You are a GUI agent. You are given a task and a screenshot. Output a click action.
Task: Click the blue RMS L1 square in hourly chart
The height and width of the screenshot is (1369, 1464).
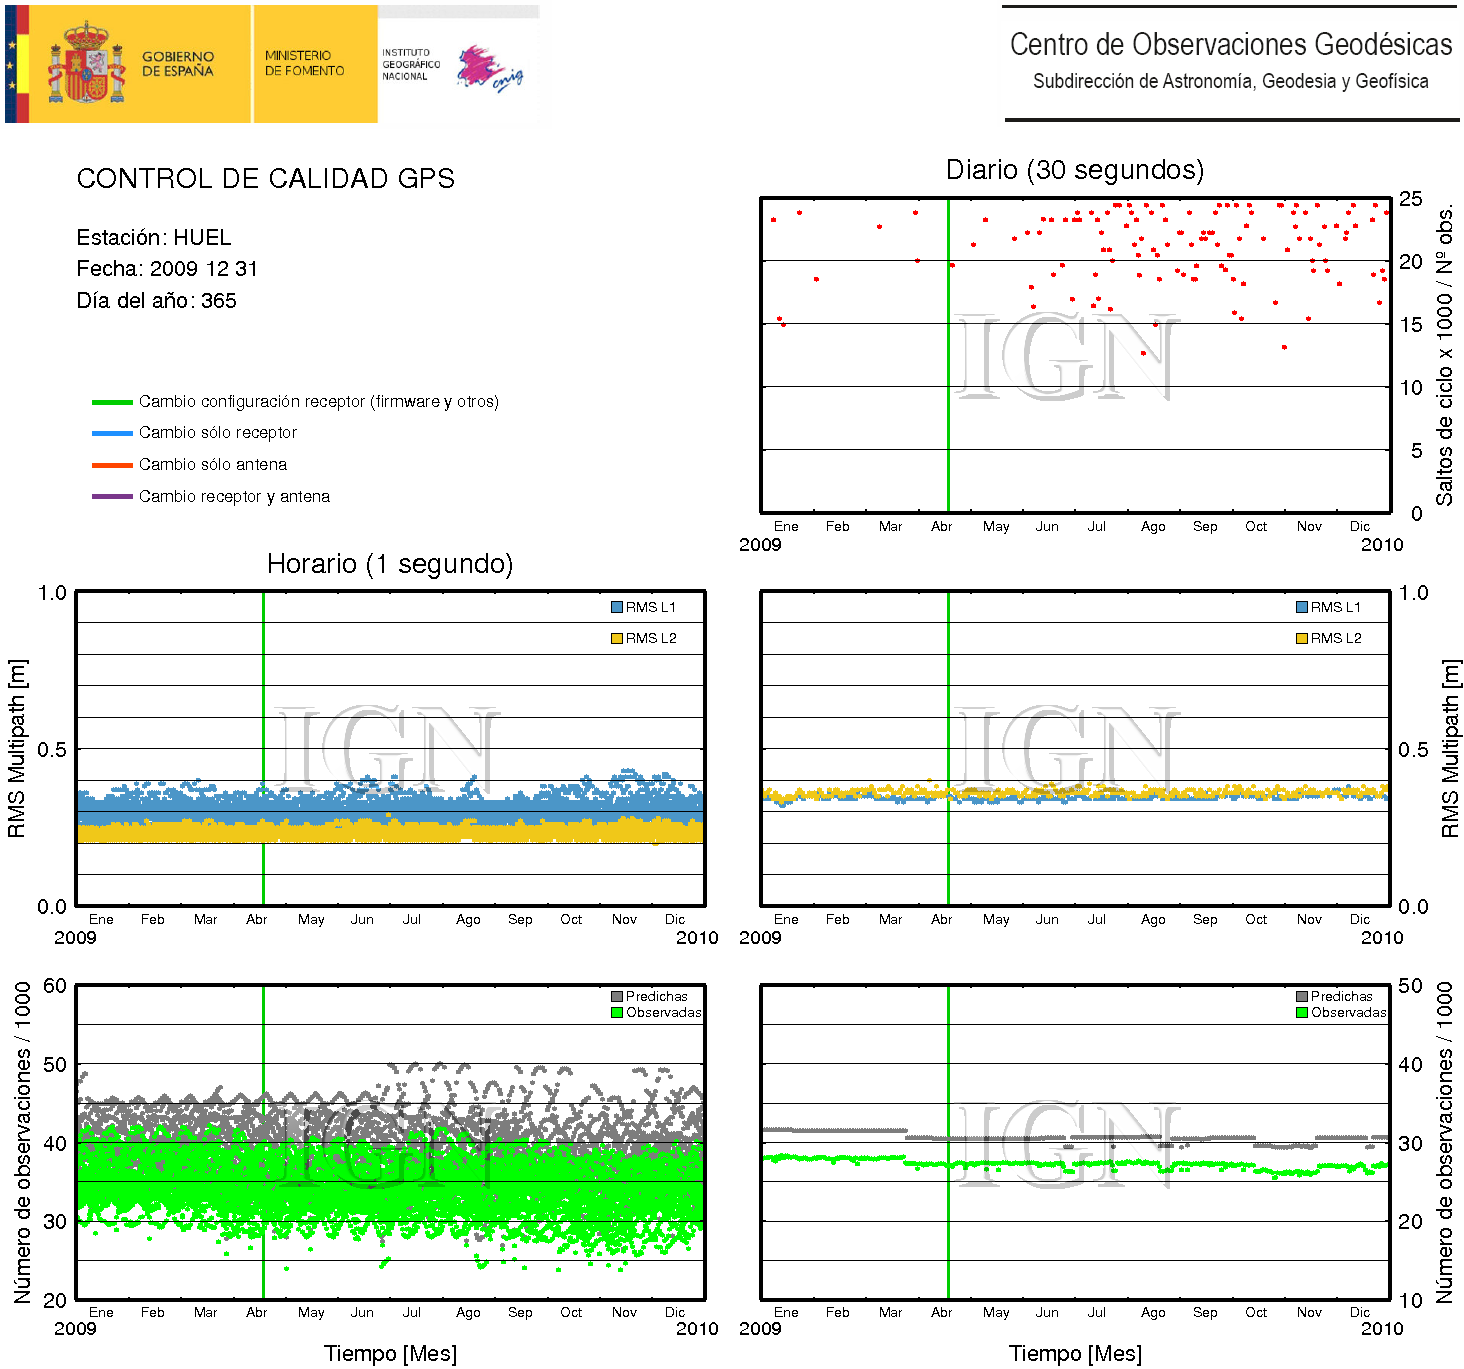click(617, 607)
